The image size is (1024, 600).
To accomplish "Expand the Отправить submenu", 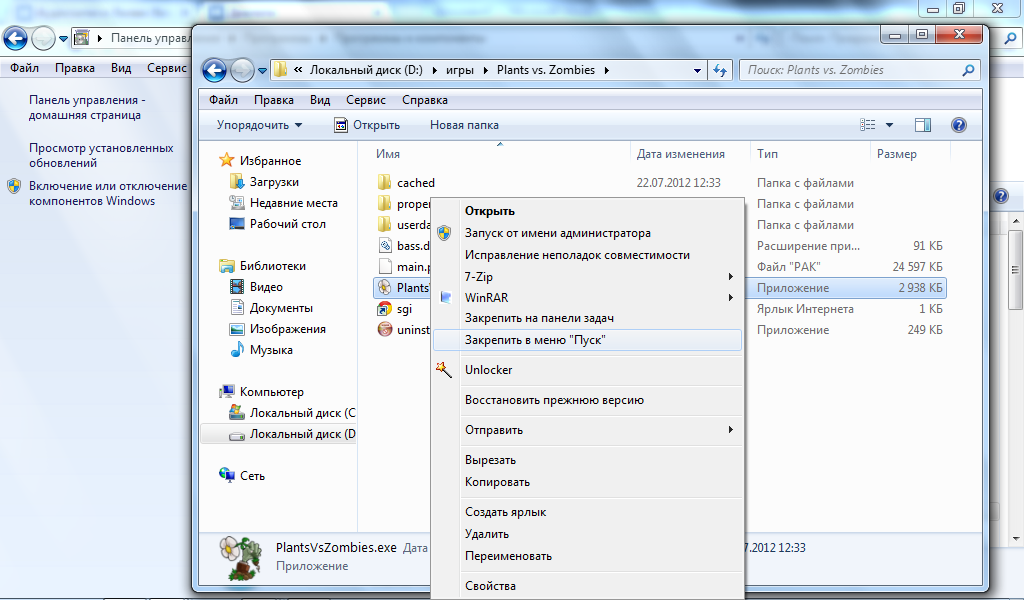I will pyautogui.click(x=730, y=430).
